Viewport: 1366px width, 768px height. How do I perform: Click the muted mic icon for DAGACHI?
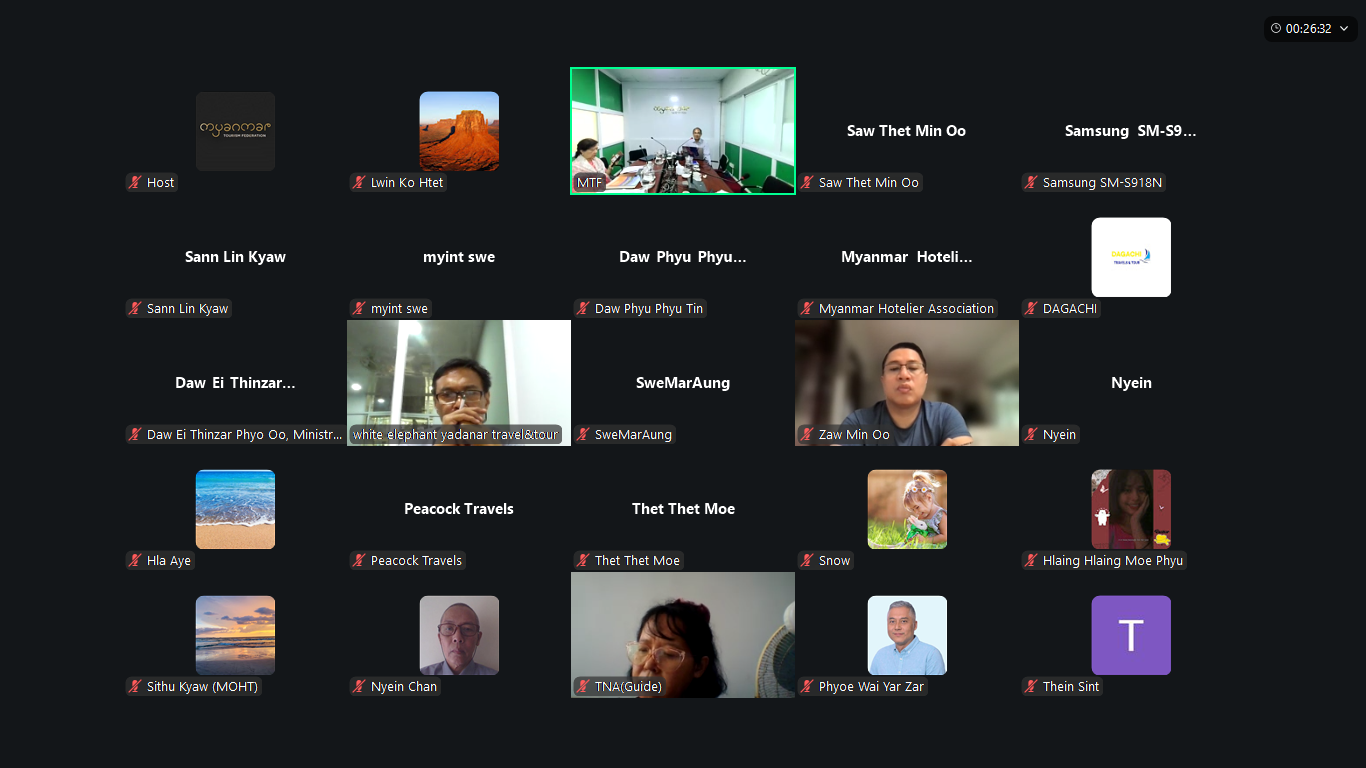(x=1030, y=309)
